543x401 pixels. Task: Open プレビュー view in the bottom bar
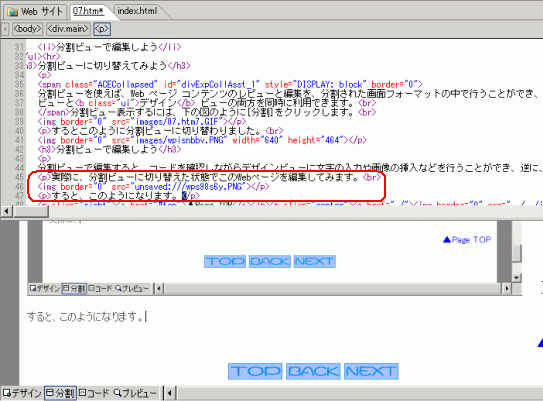[x=136, y=393]
